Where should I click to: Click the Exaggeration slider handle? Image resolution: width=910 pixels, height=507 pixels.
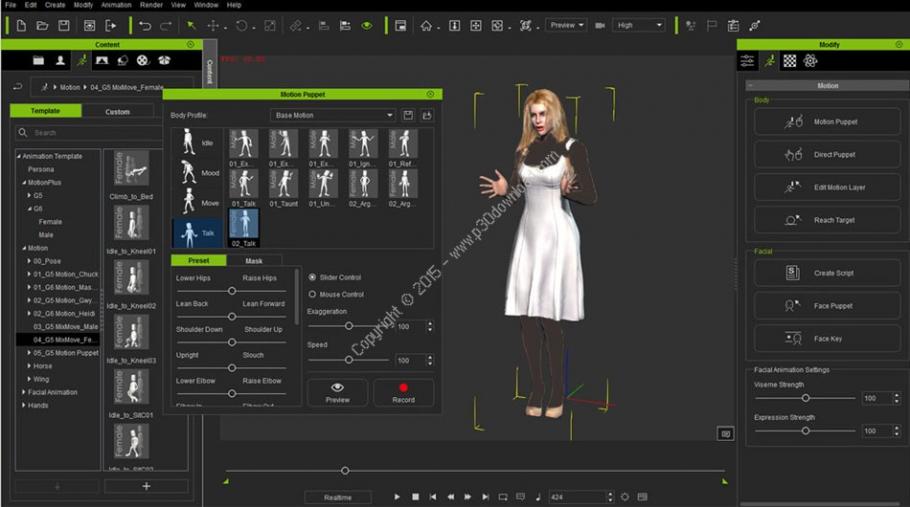[348, 326]
